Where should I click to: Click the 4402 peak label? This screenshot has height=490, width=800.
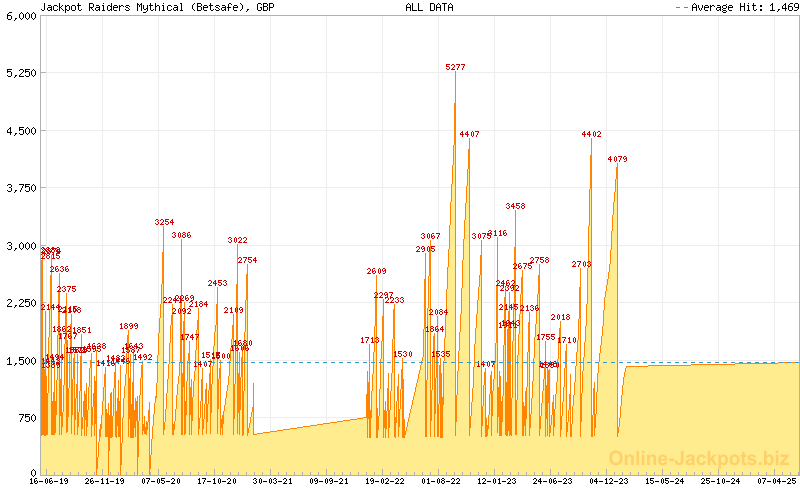pyautogui.click(x=591, y=134)
